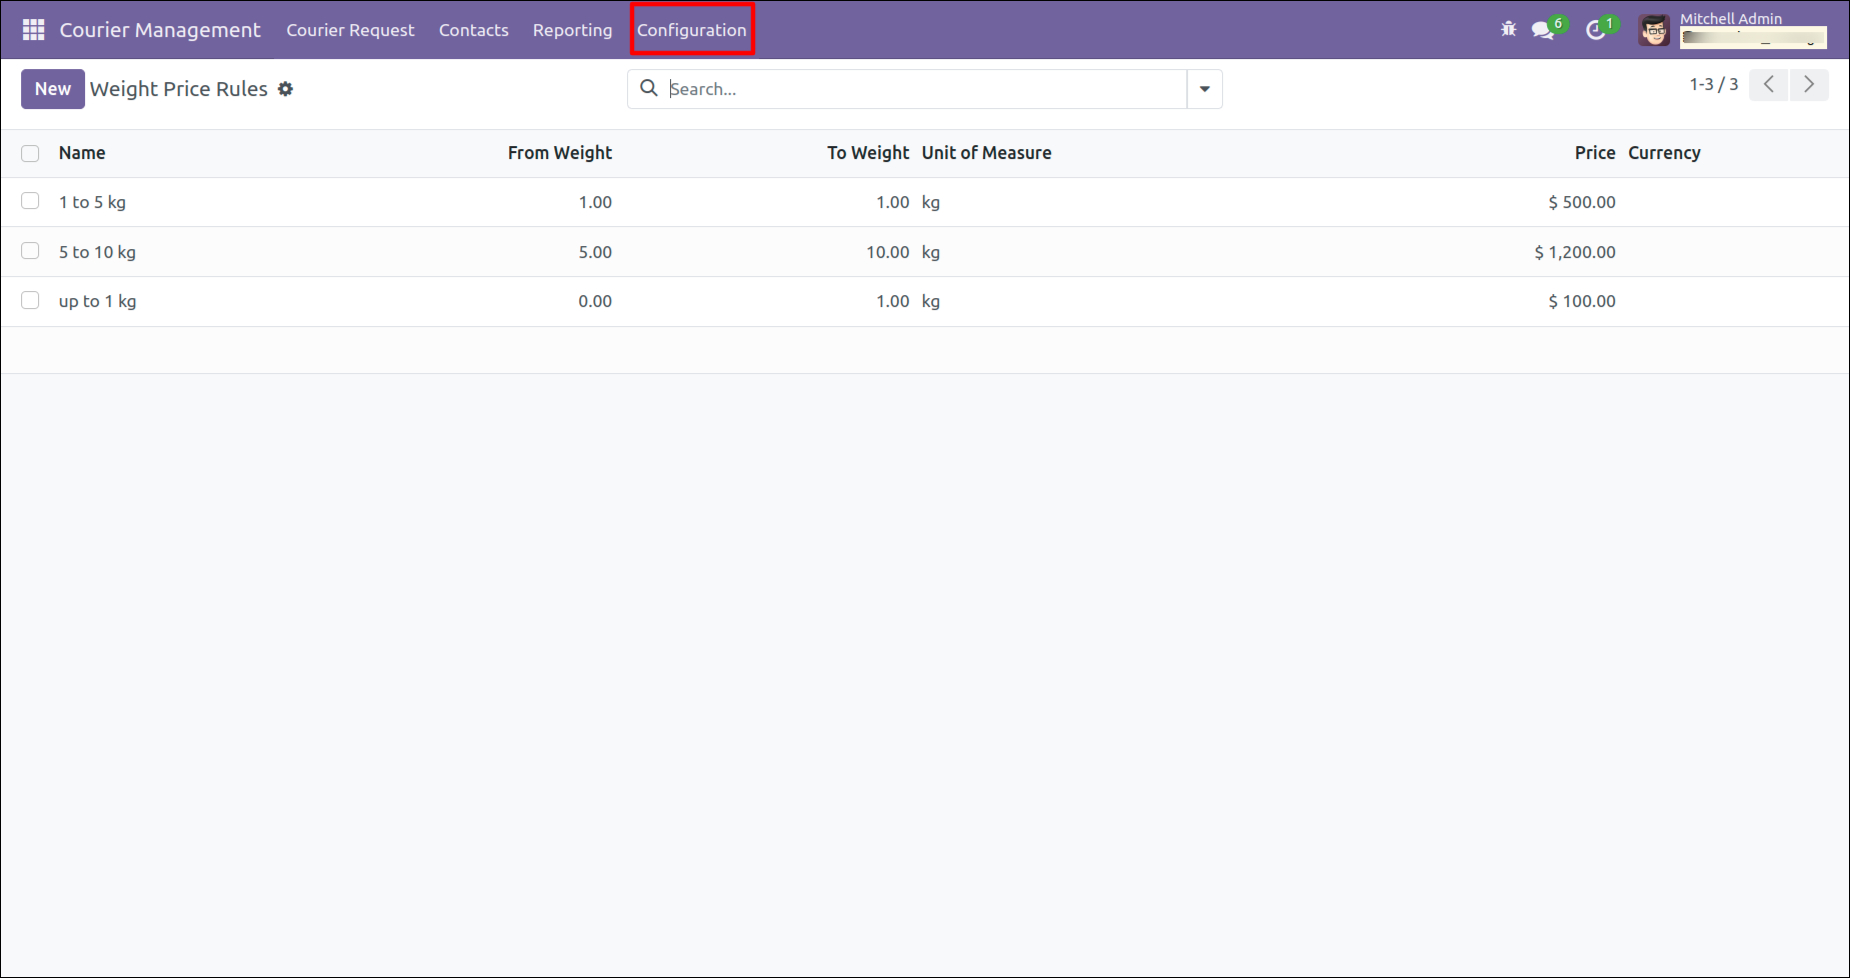
Task: Expand search filter options dropdown
Action: tap(1204, 89)
